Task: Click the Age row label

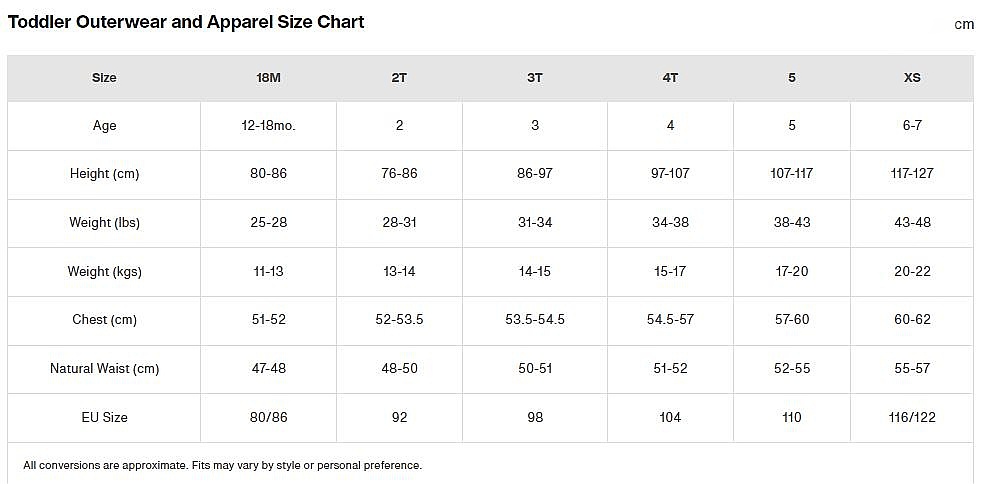Action: (x=104, y=125)
